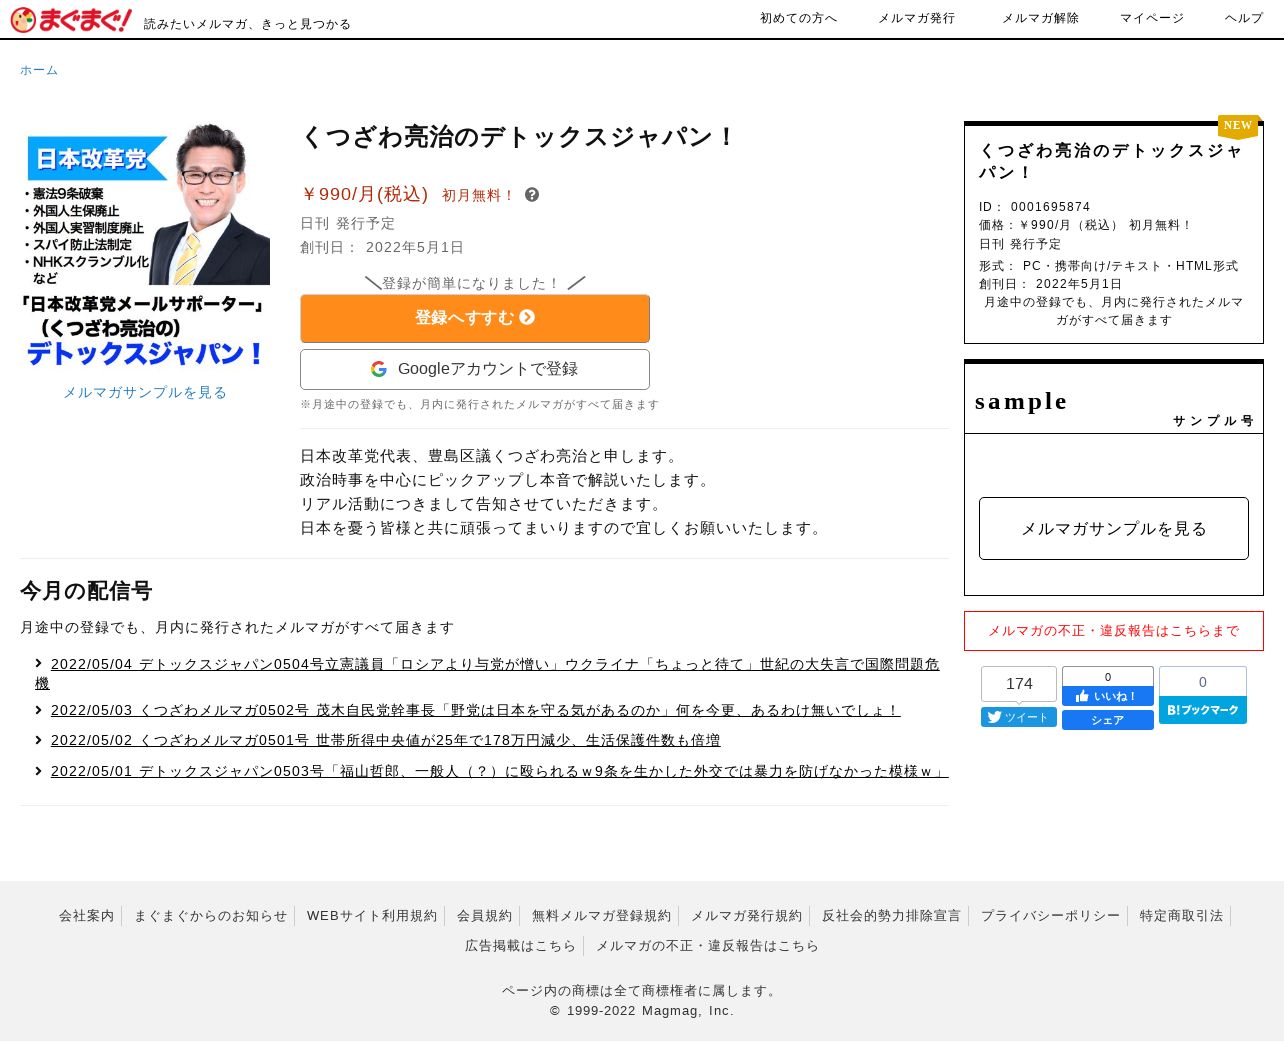1284x1045 pixels.
Task: Click the ID： 0001695874 text in the sidebar
Action: coord(1035,207)
